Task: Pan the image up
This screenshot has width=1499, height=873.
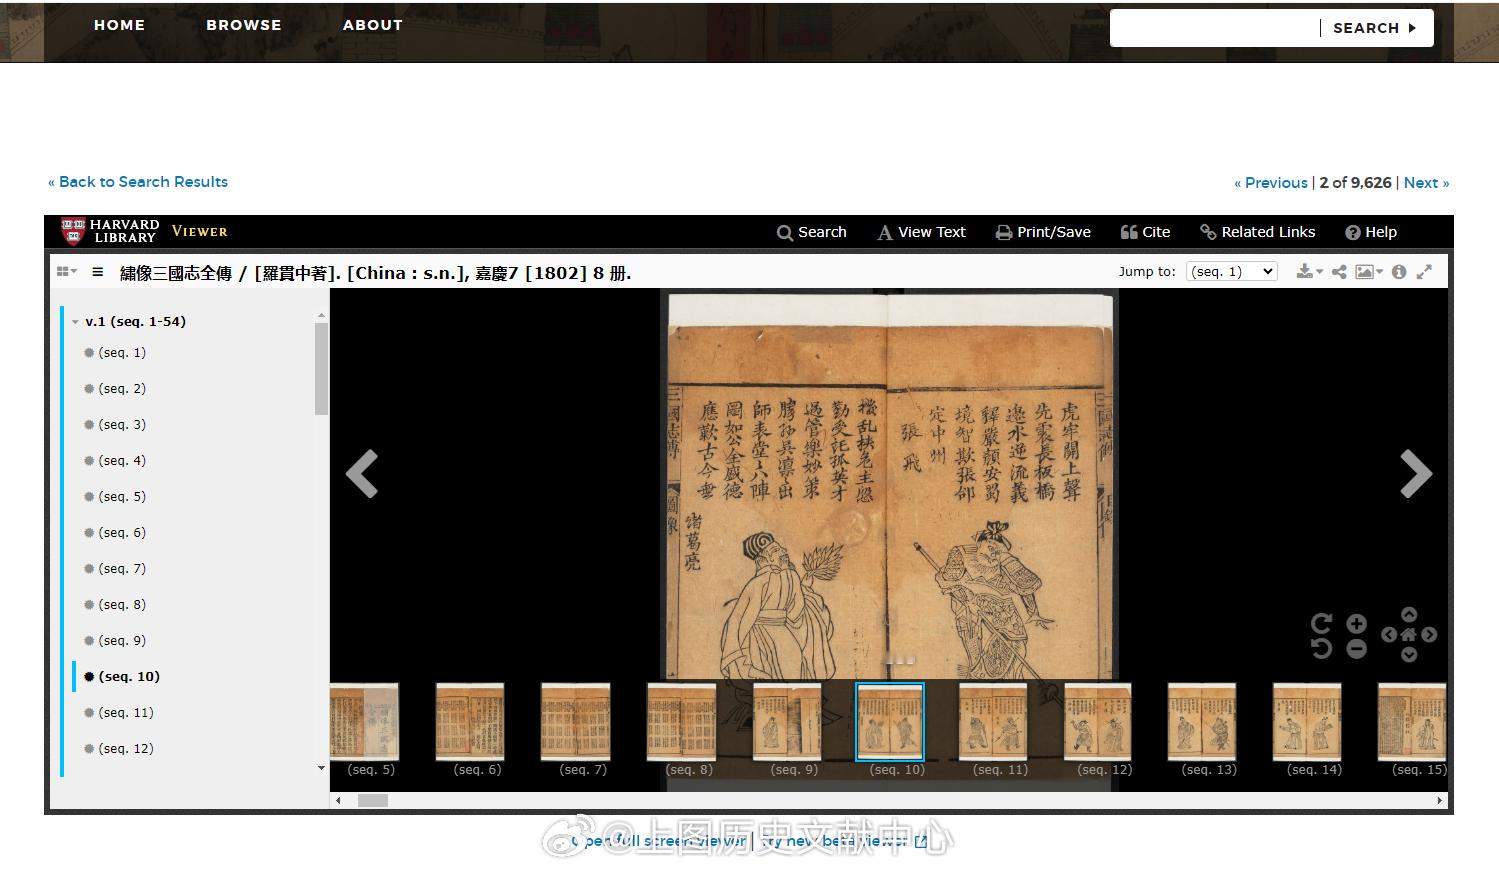Action: coord(1409,614)
